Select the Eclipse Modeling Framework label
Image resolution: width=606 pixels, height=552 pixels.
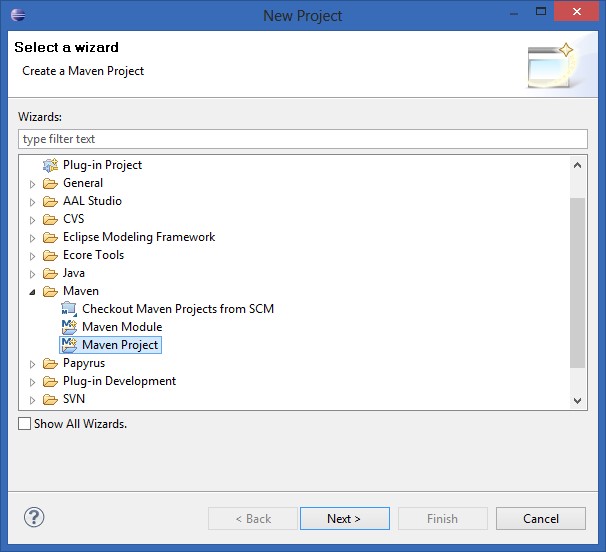click(139, 237)
